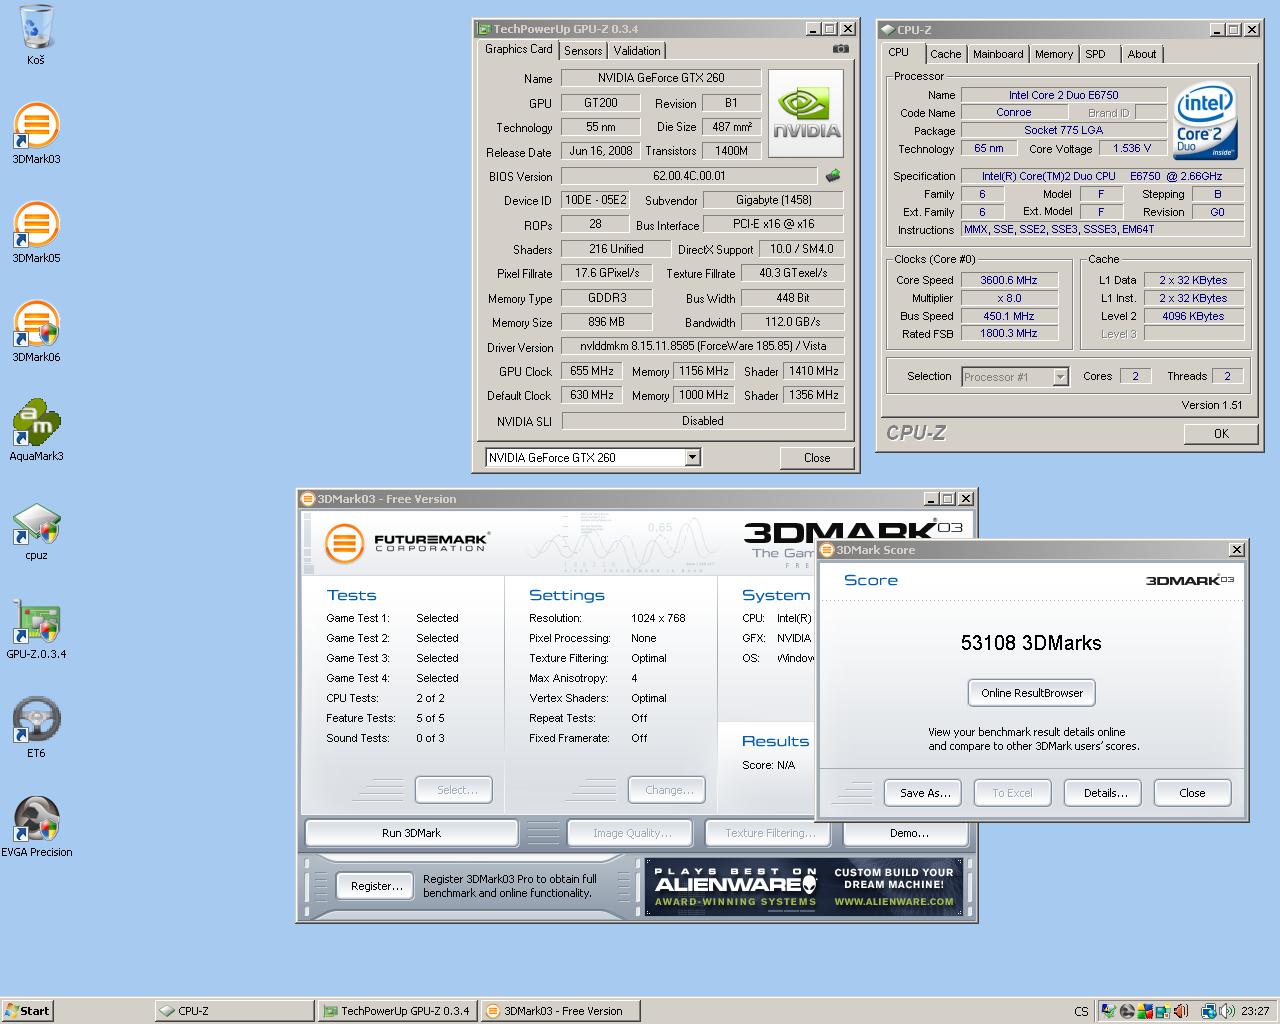Click the CS language indicator in taskbar

1081,1011
